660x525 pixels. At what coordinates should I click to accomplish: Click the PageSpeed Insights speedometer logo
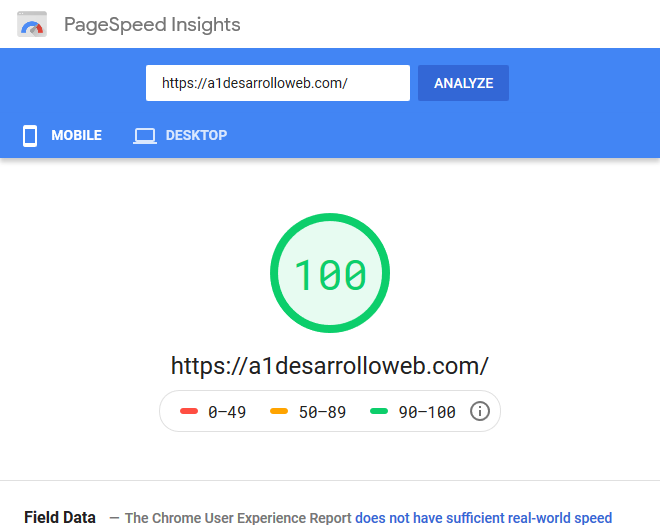(32, 24)
